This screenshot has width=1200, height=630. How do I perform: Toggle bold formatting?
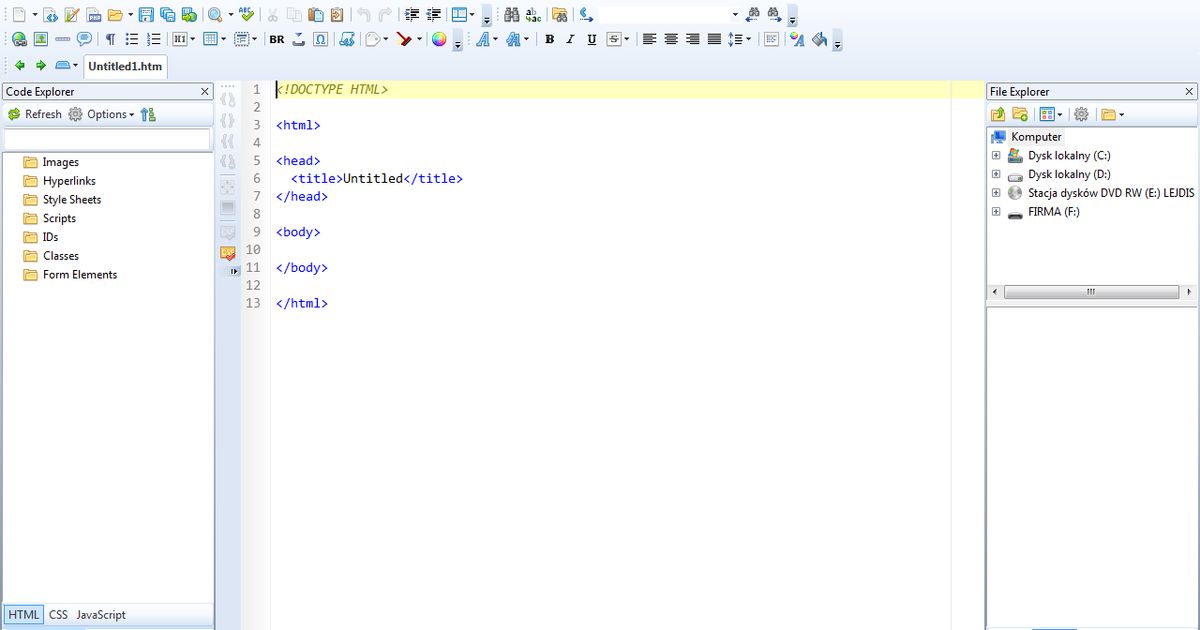tap(549, 39)
